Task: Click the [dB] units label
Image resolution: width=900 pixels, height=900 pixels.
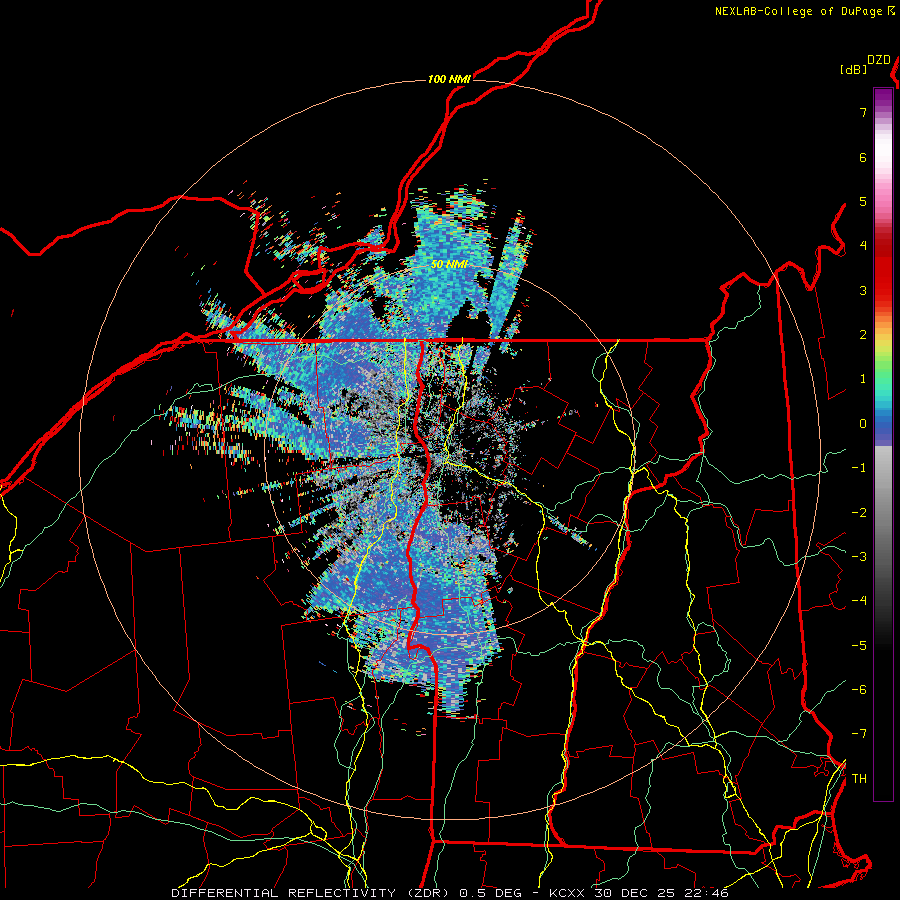Action: click(x=854, y=70)
